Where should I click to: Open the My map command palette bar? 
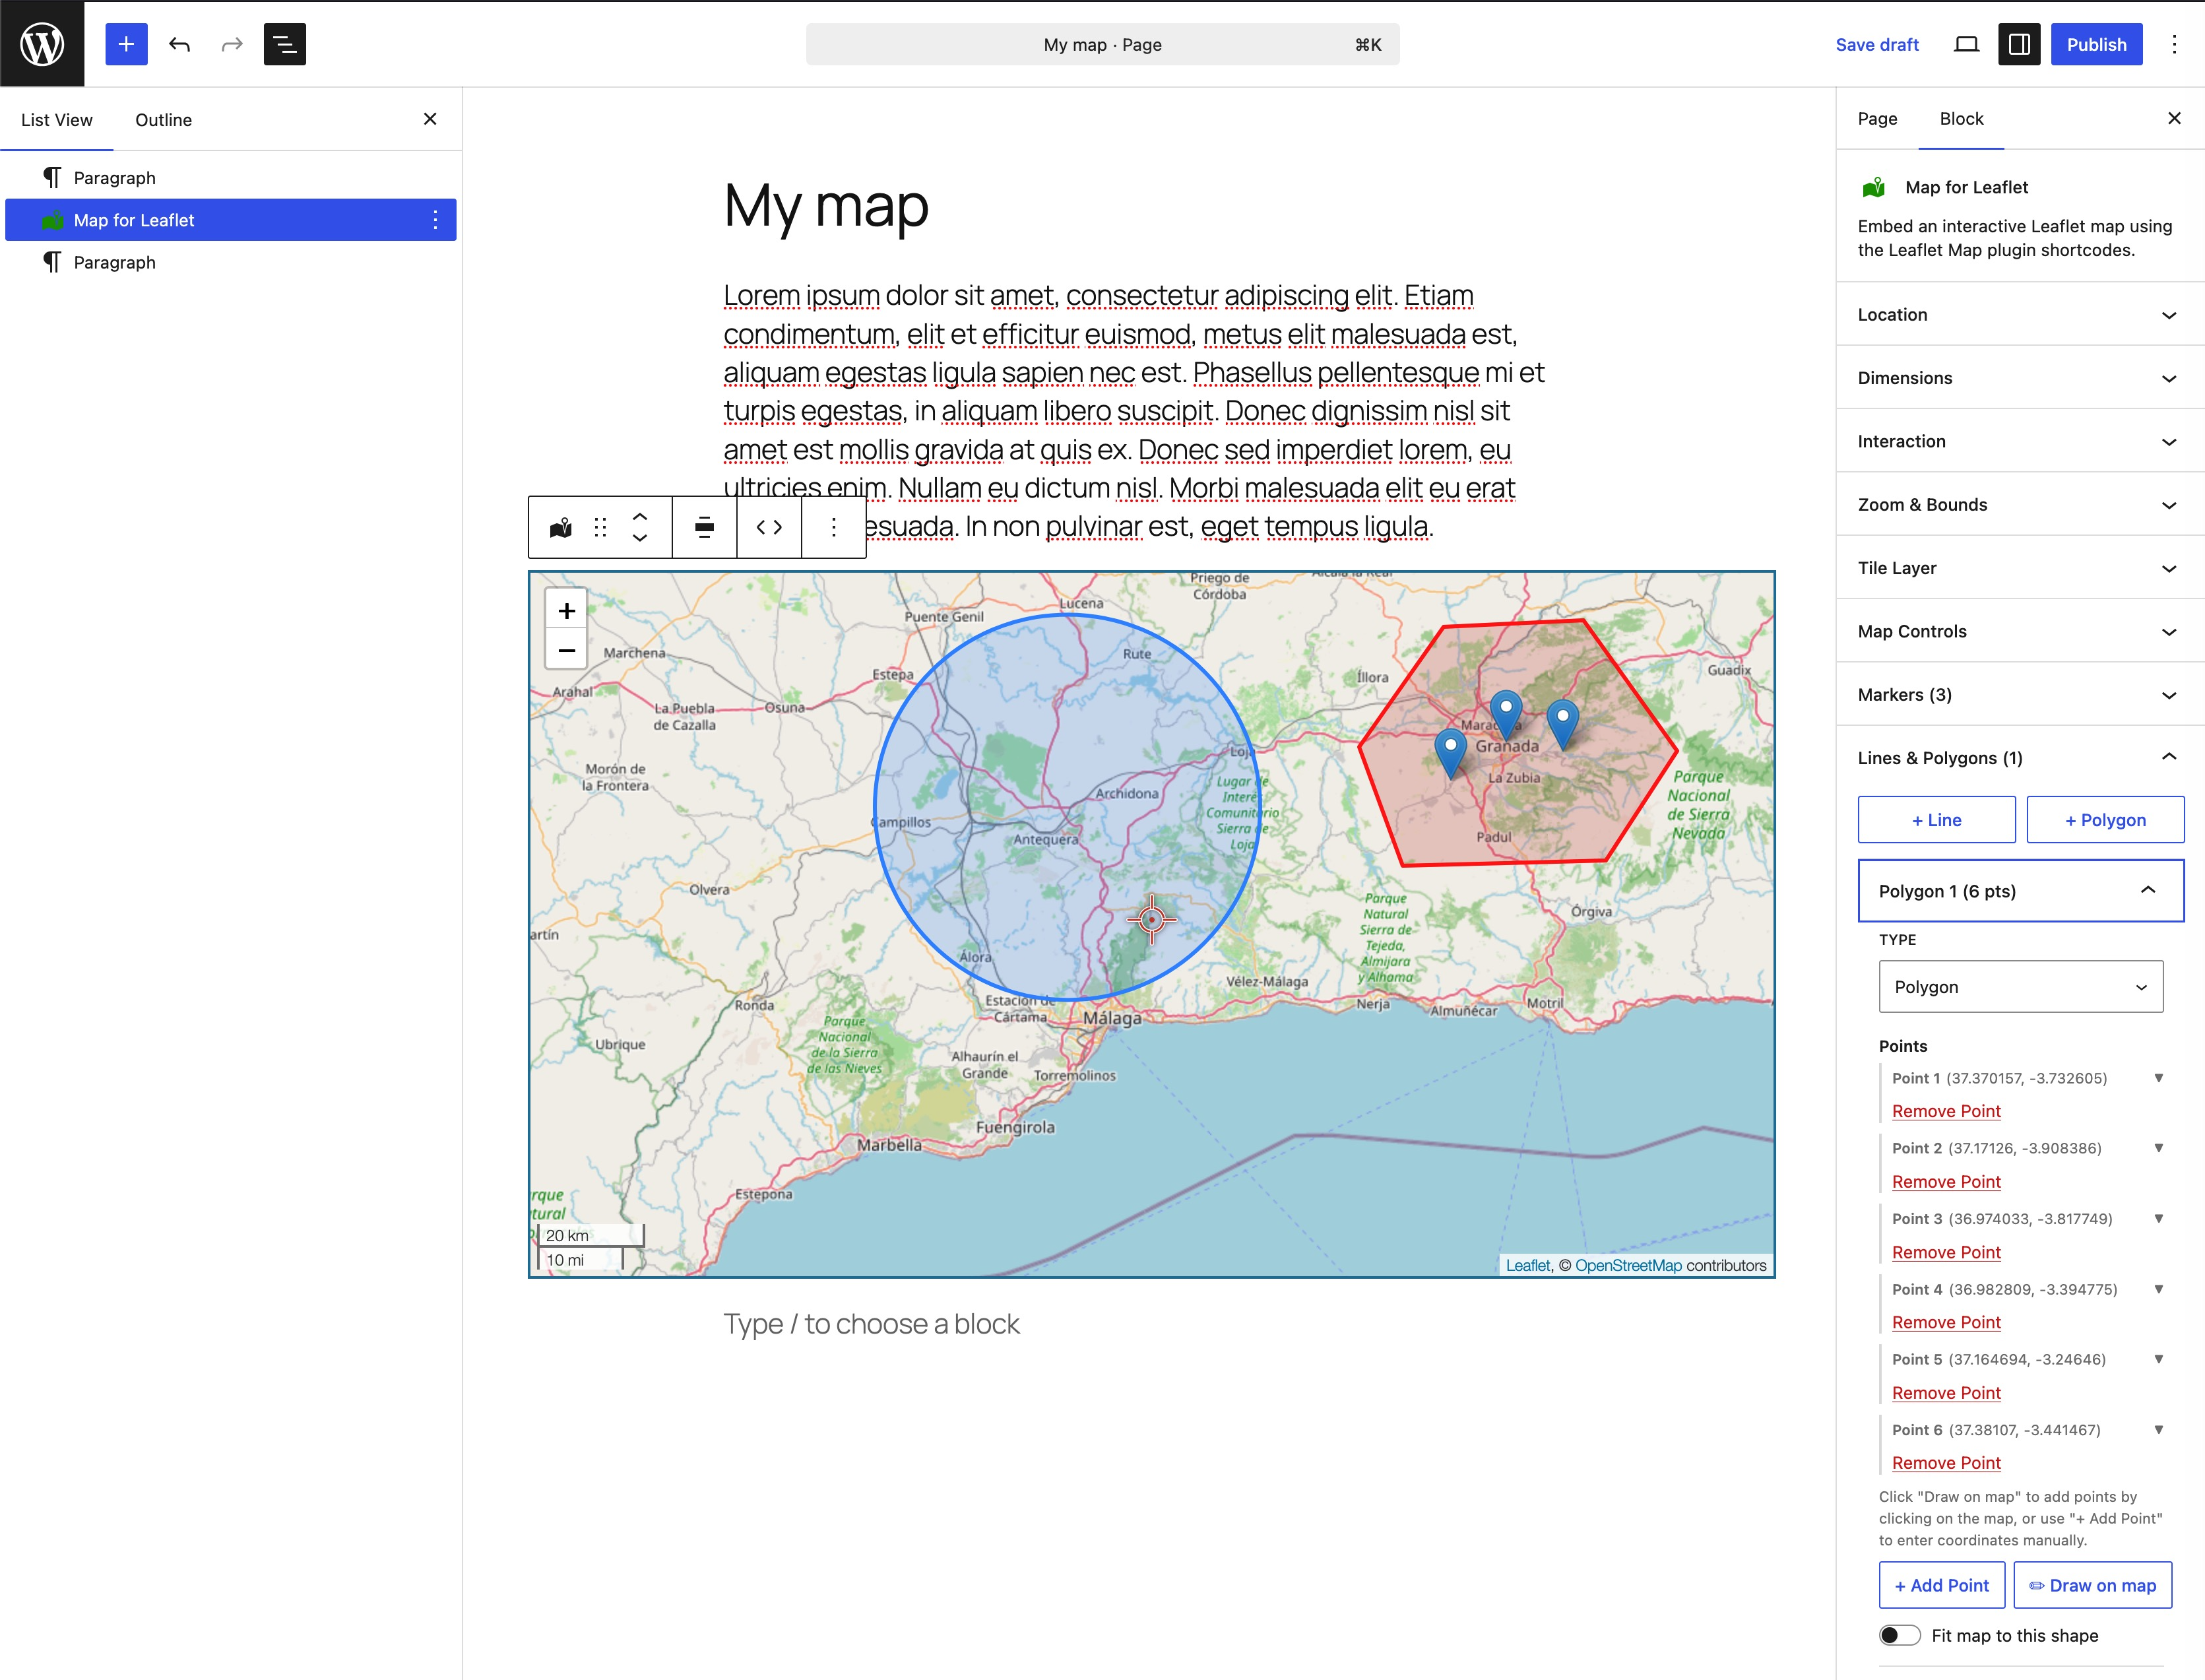1102,44
